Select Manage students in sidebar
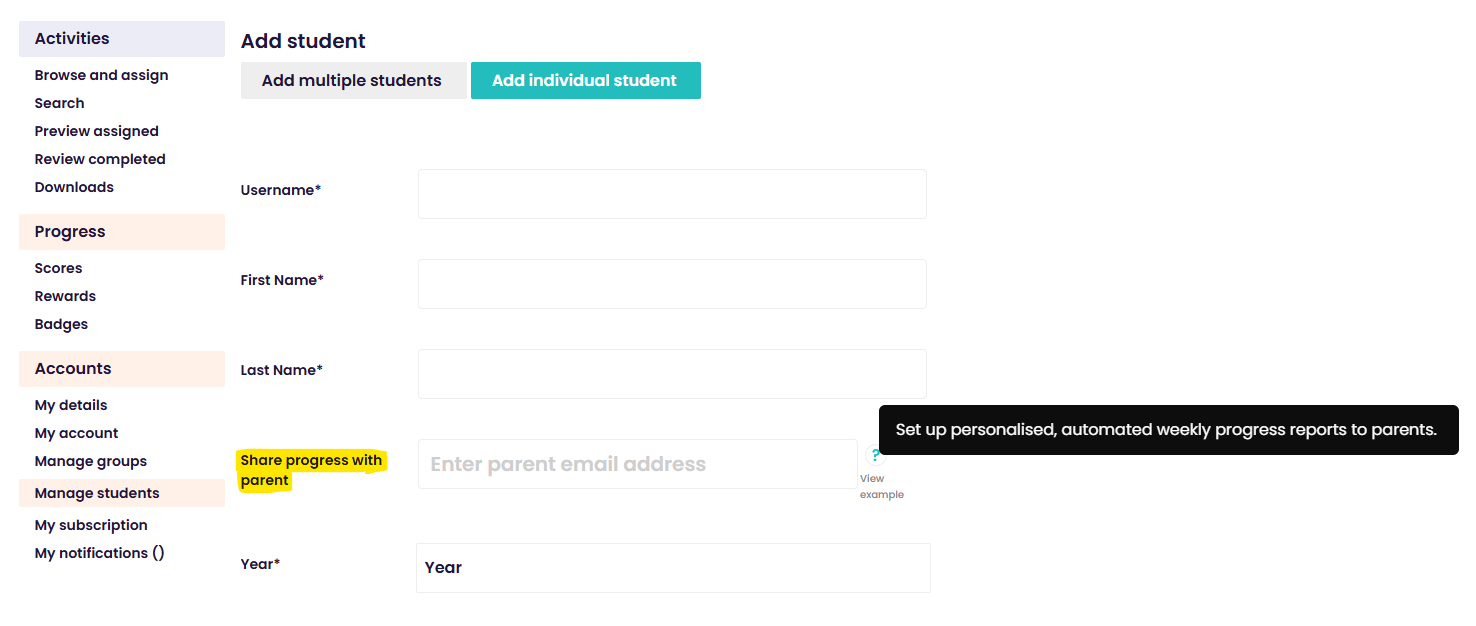 97,493
